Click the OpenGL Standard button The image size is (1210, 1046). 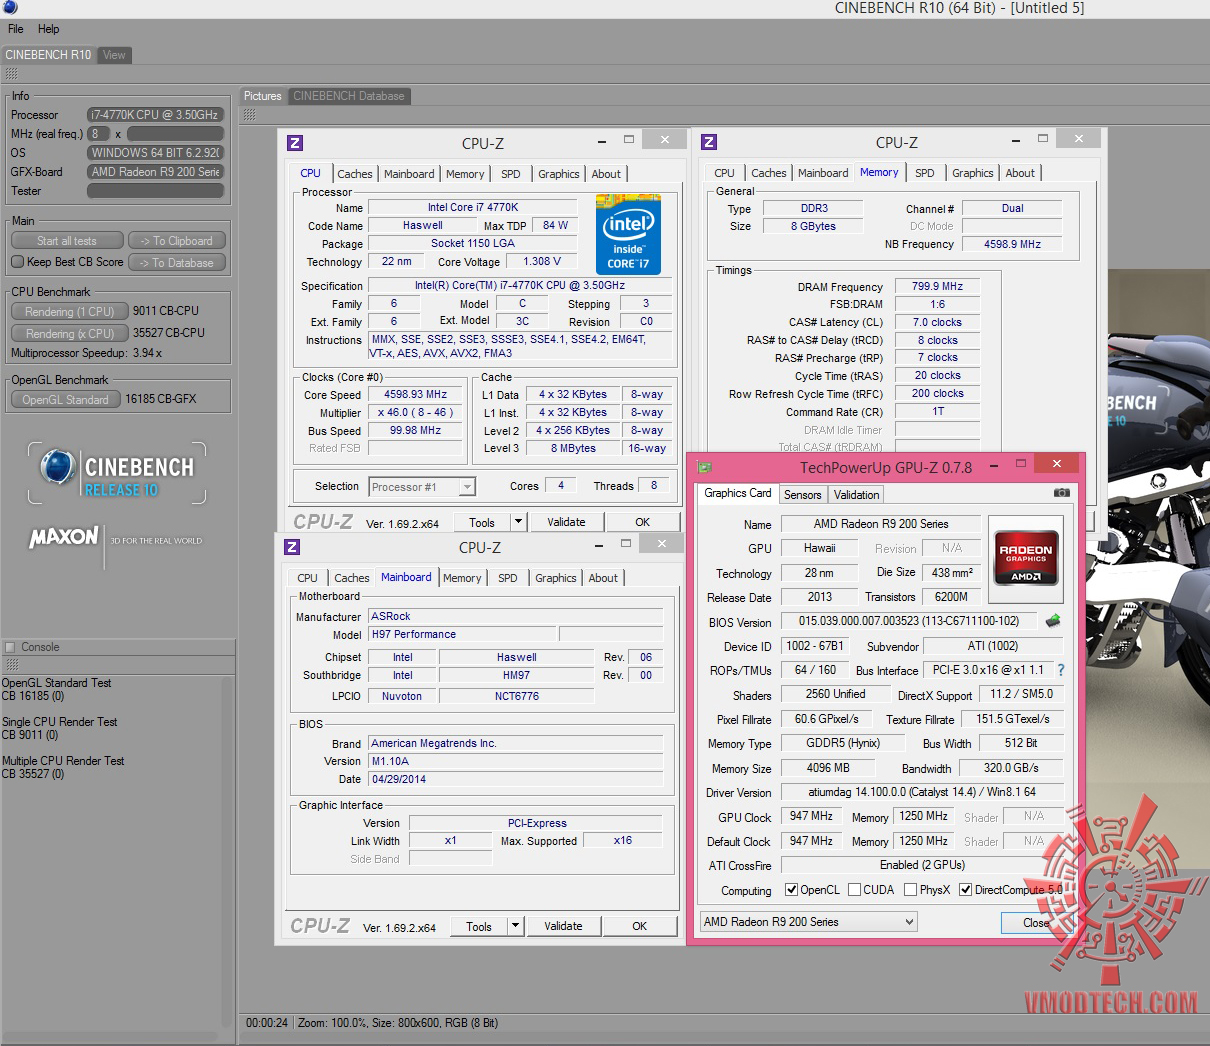(66, 400)
